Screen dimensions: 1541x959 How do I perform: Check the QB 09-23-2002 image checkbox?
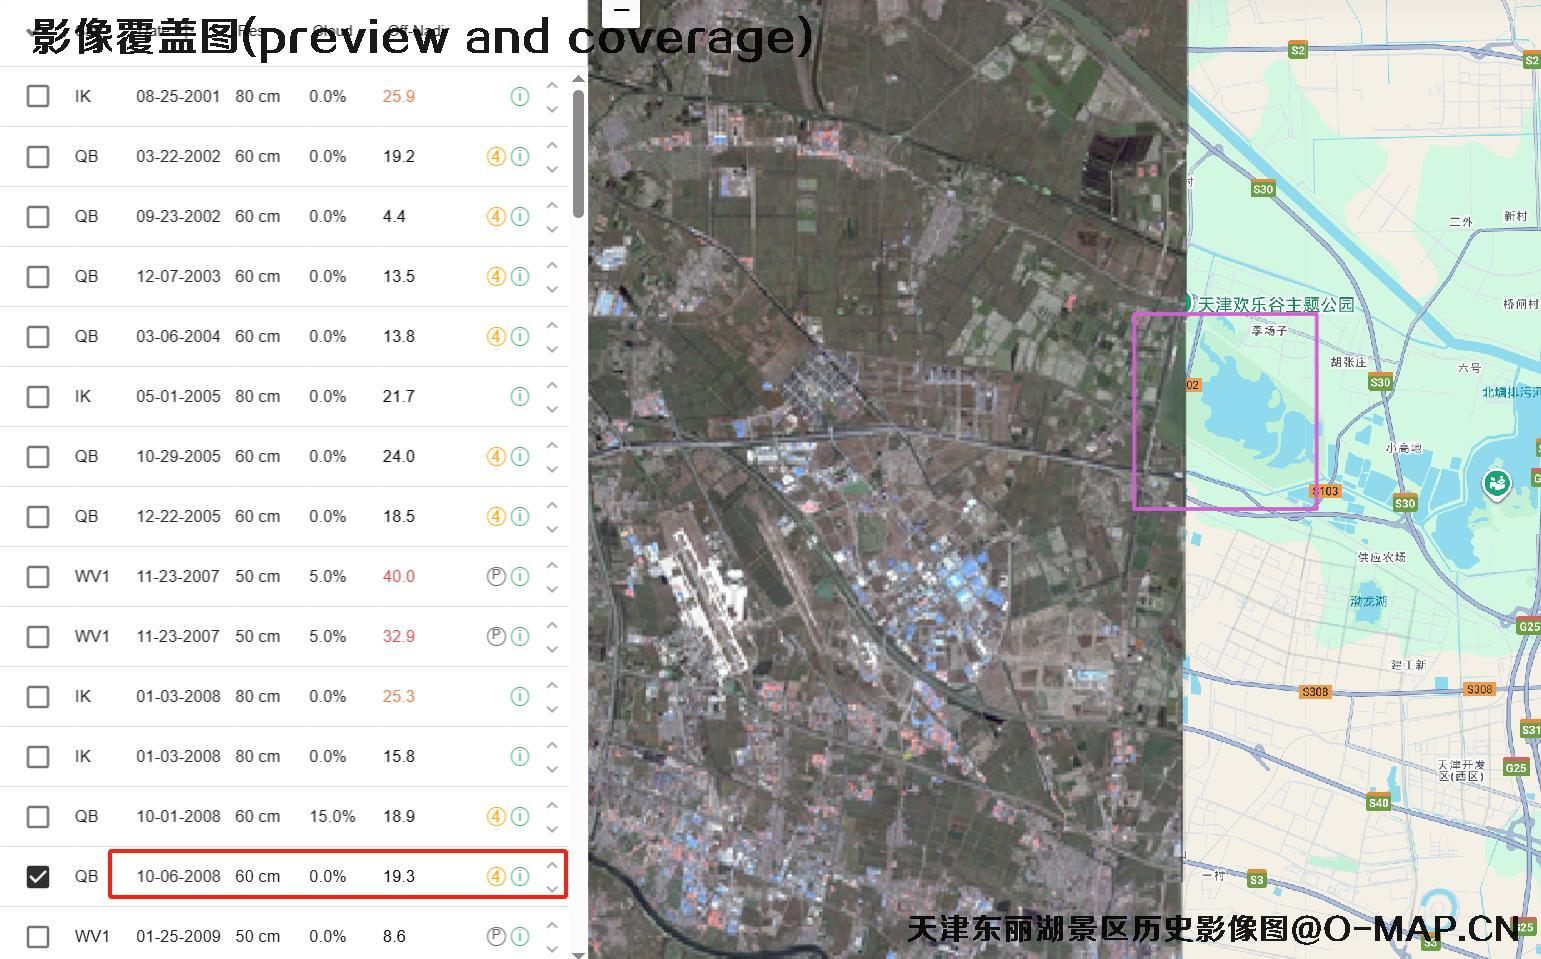(x=38, y=217)
